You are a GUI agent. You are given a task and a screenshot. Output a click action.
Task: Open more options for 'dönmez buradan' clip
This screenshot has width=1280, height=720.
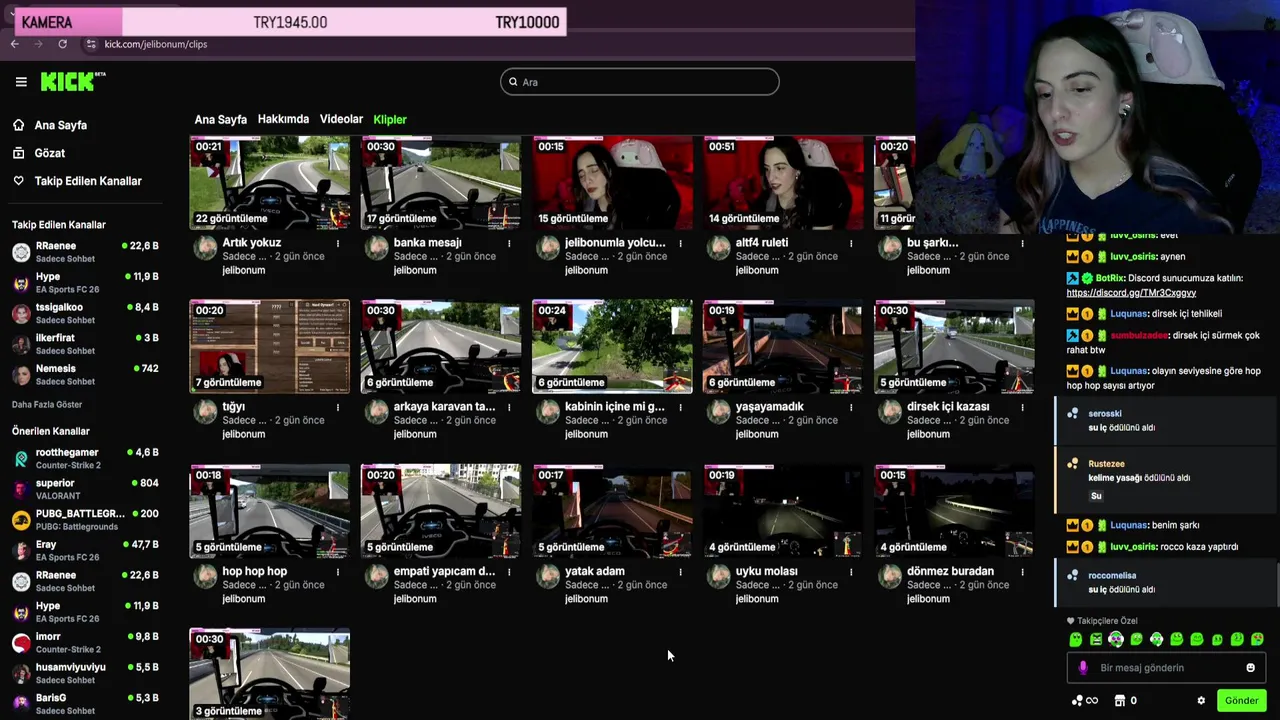[x=1022, y=572]
